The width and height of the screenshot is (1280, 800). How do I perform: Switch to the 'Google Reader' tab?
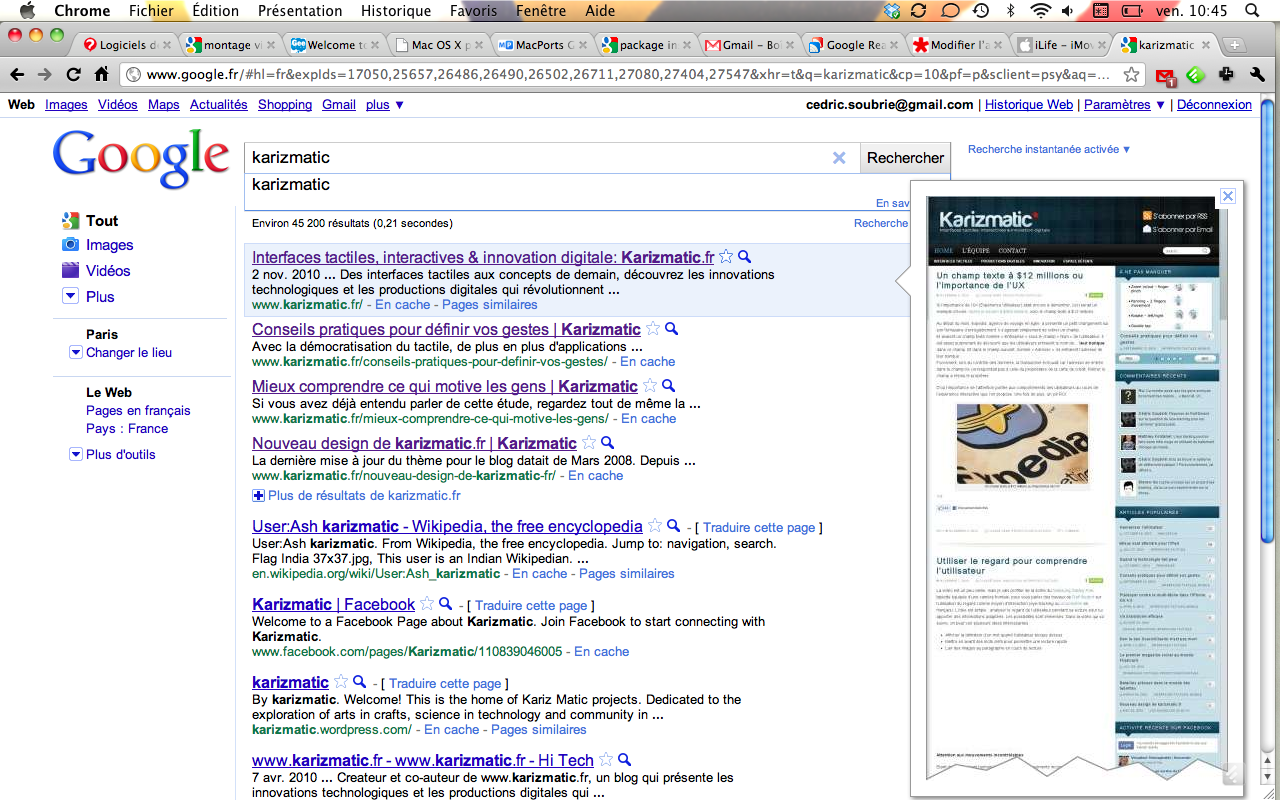[854, 45]
